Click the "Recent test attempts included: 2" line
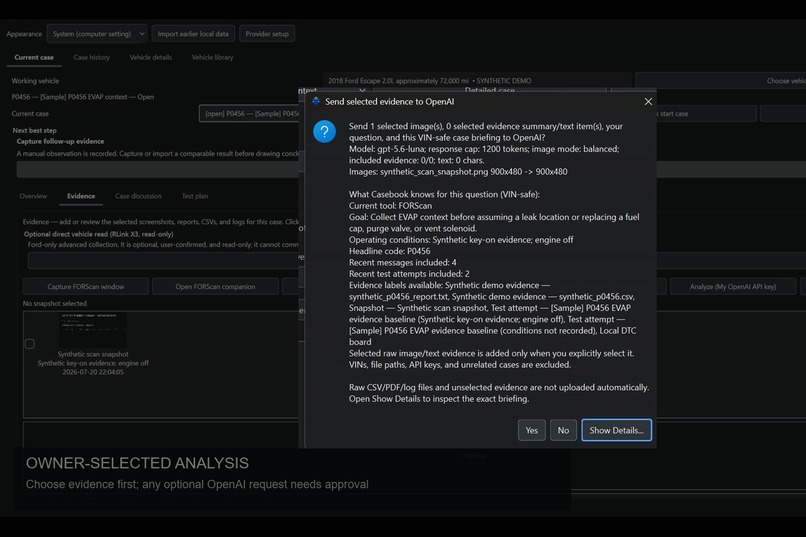The height and width of the screenshot is (537, 806). 409,274
